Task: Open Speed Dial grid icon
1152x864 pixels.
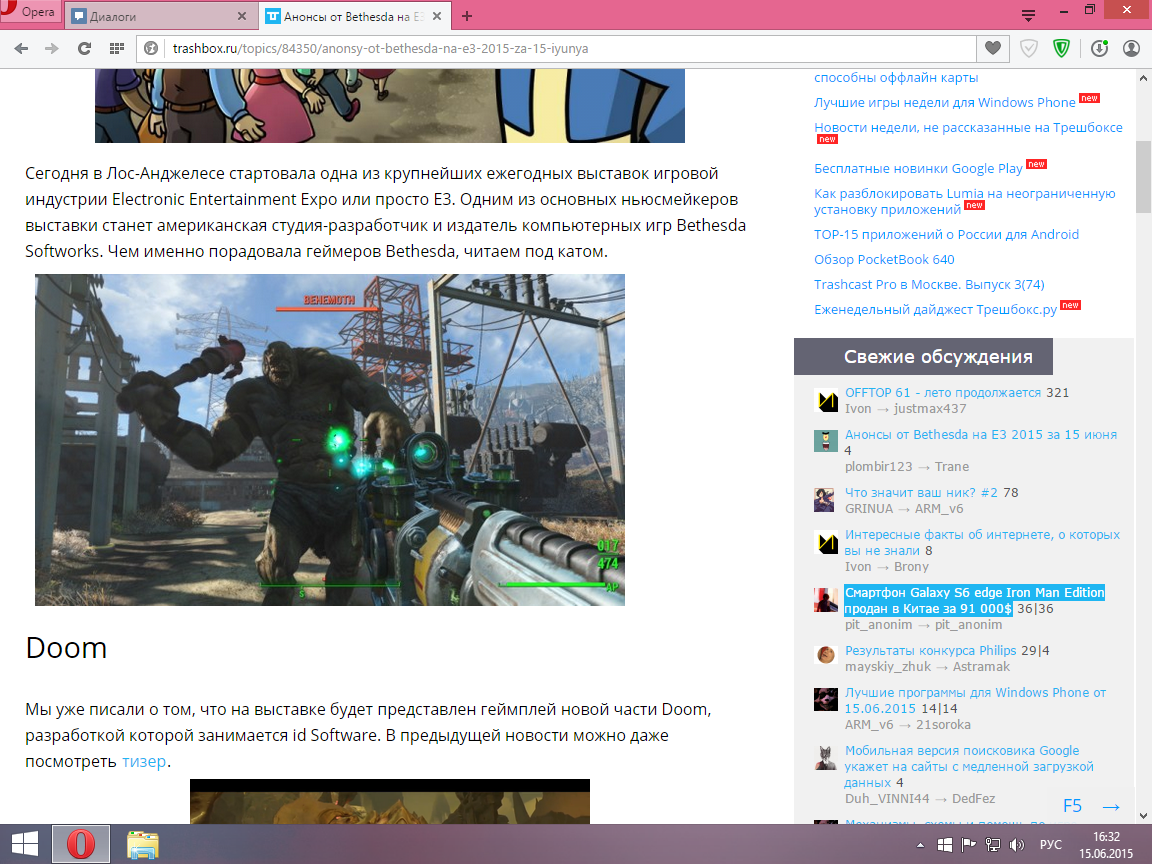Action: click(116, 48)
